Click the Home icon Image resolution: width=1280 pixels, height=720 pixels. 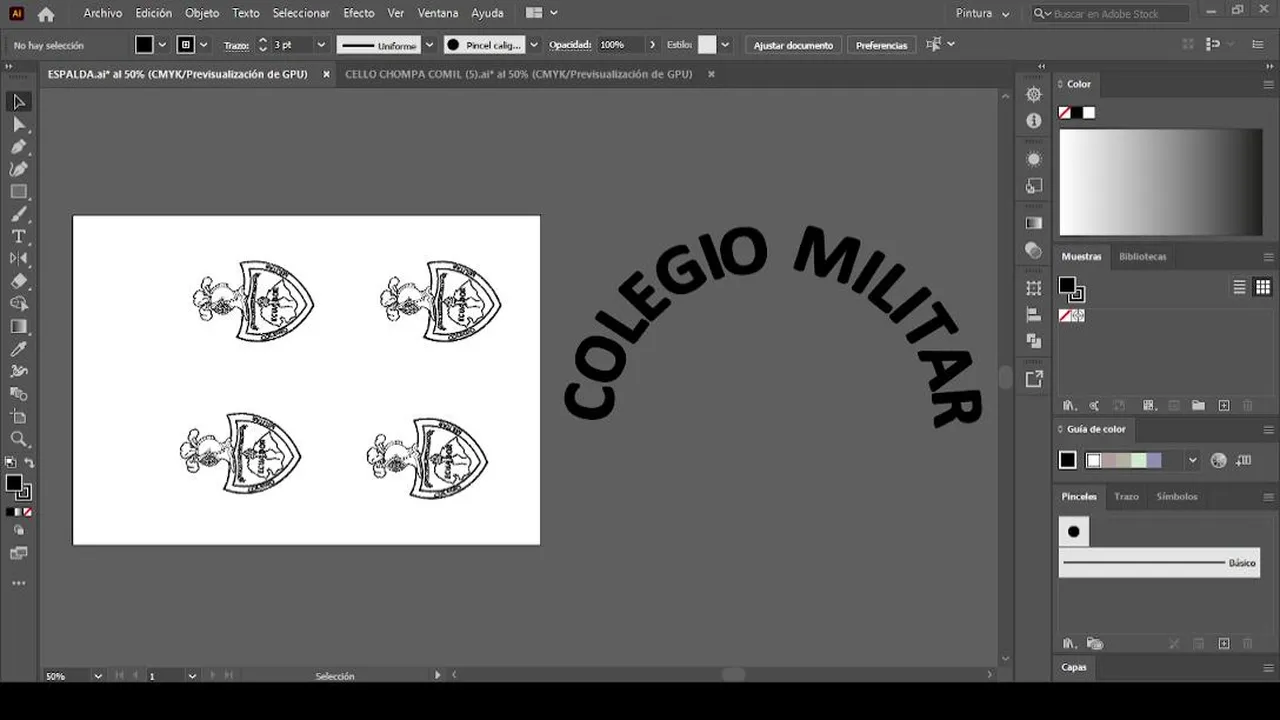(46, 14)
